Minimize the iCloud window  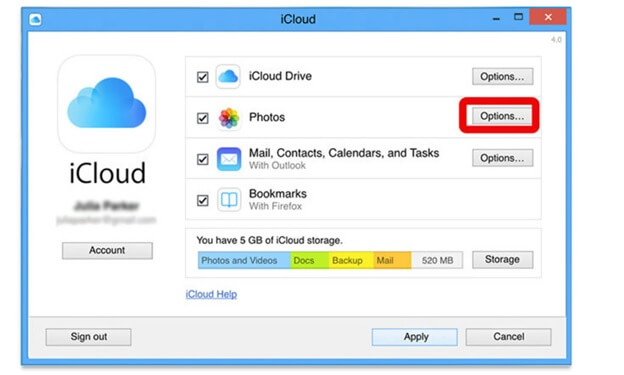point(496,18)
